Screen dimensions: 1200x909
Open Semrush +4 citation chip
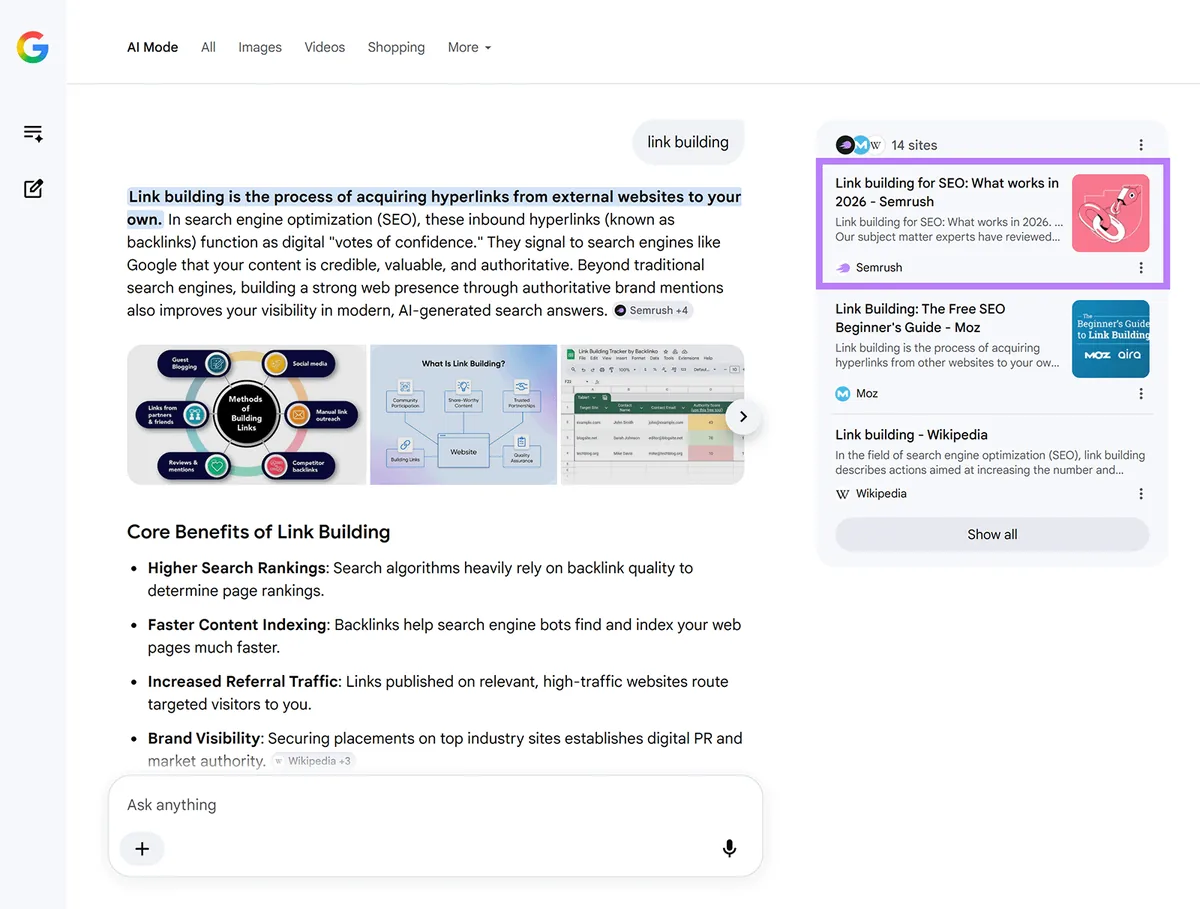click(653, 310)
